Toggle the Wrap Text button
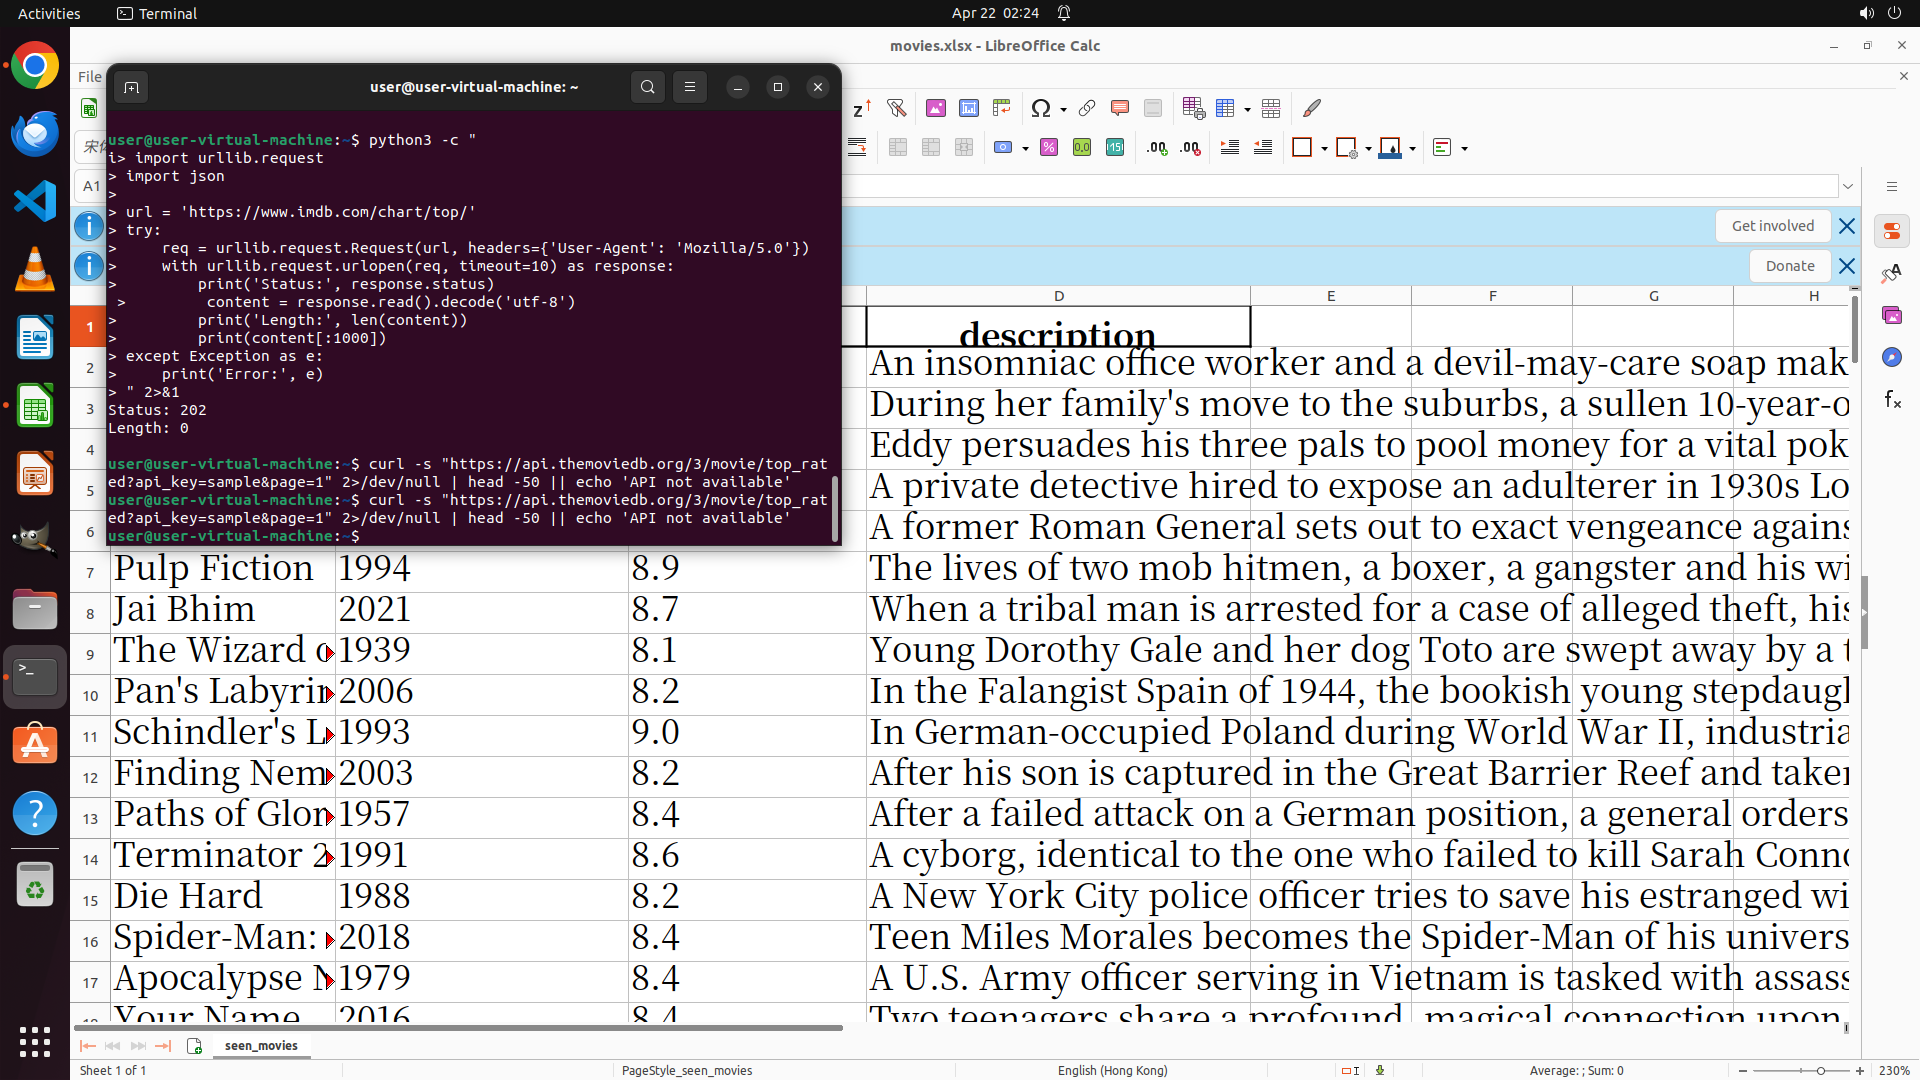This screenshot has height=1080, width=1920. point(857,148)
